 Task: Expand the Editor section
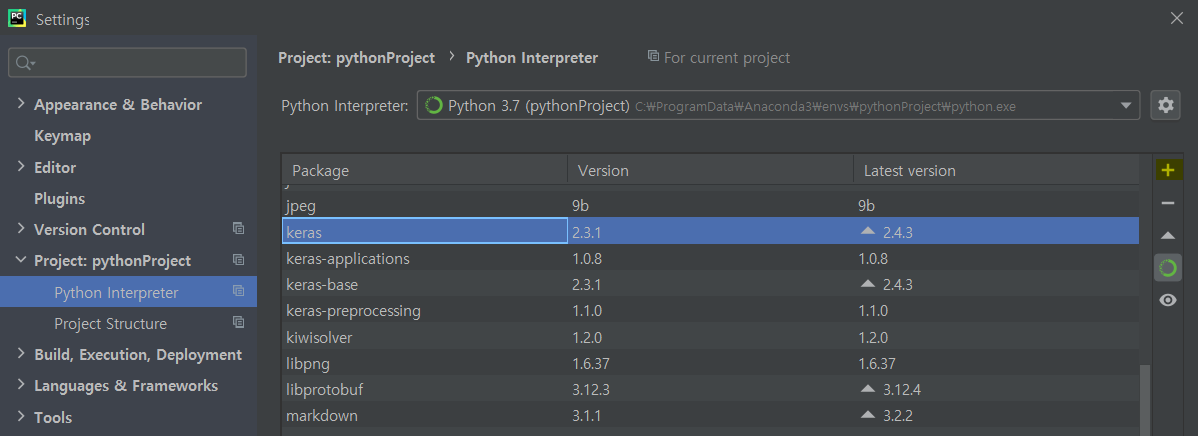tap(21, 166)
